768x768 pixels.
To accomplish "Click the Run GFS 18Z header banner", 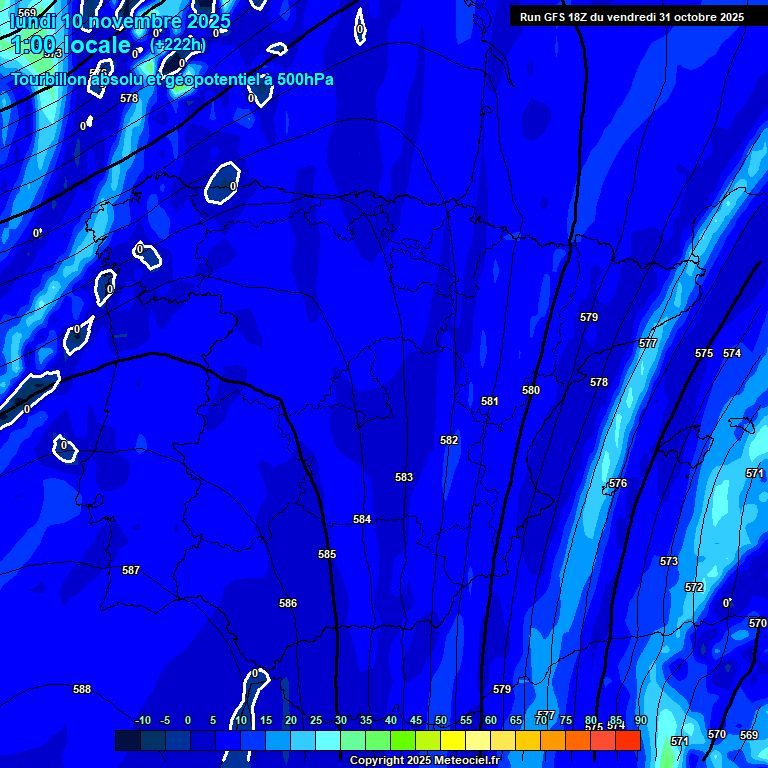I will pyautogui.click(x=632, y=17).
